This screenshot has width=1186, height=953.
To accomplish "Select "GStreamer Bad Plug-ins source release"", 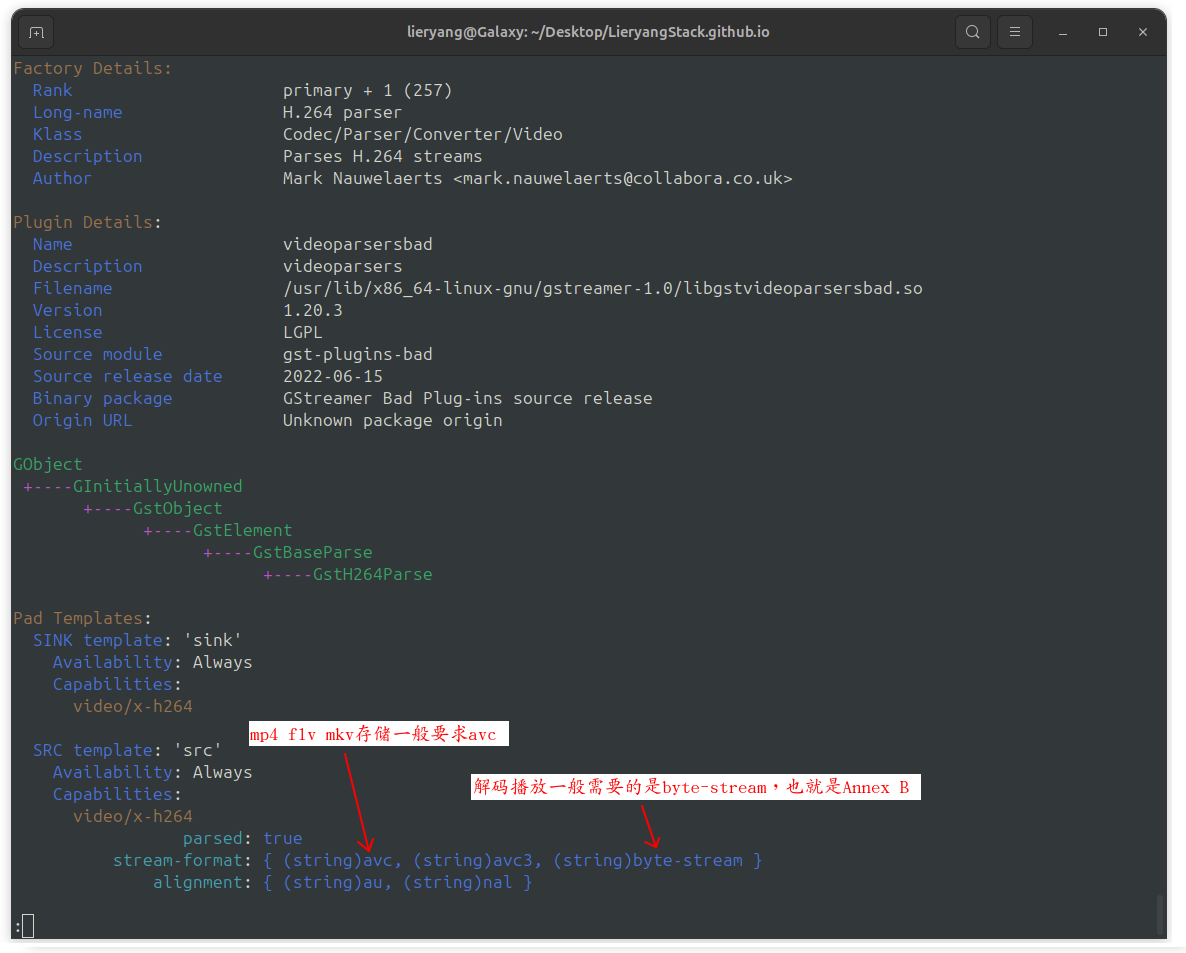I will click(467, 398).
